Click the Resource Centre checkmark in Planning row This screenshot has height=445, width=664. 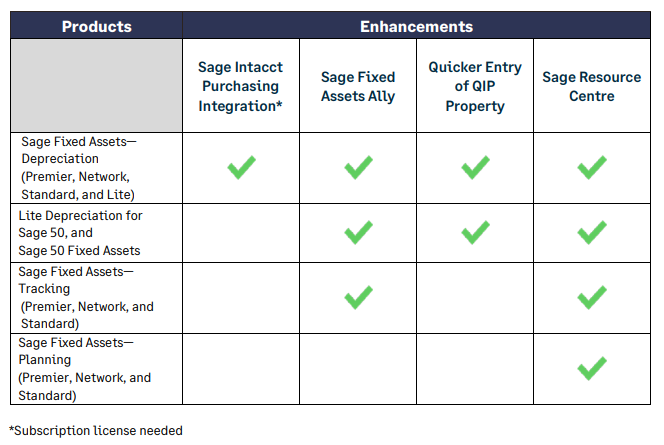[x=592, y=369]
